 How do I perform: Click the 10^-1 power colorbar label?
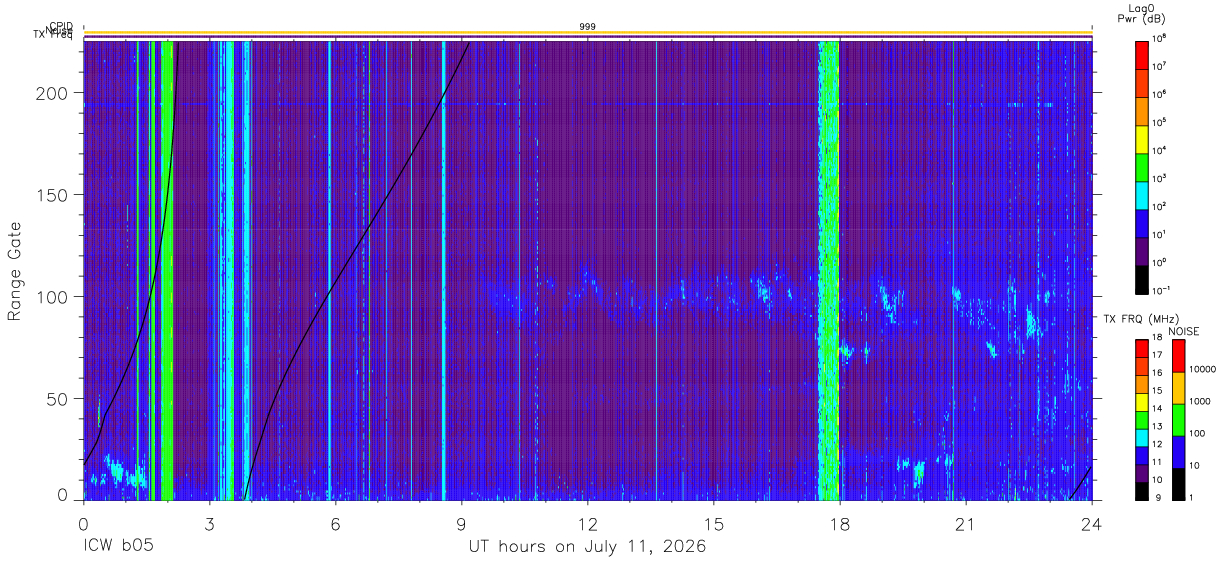coord(1163,289)
